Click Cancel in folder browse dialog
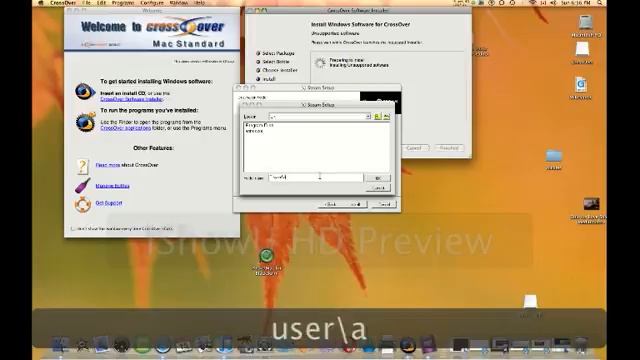 coord(378,188)
